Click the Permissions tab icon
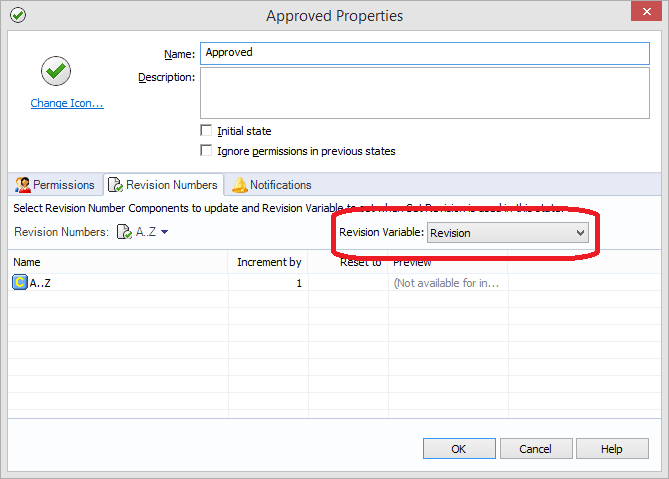 pos(22,185)
